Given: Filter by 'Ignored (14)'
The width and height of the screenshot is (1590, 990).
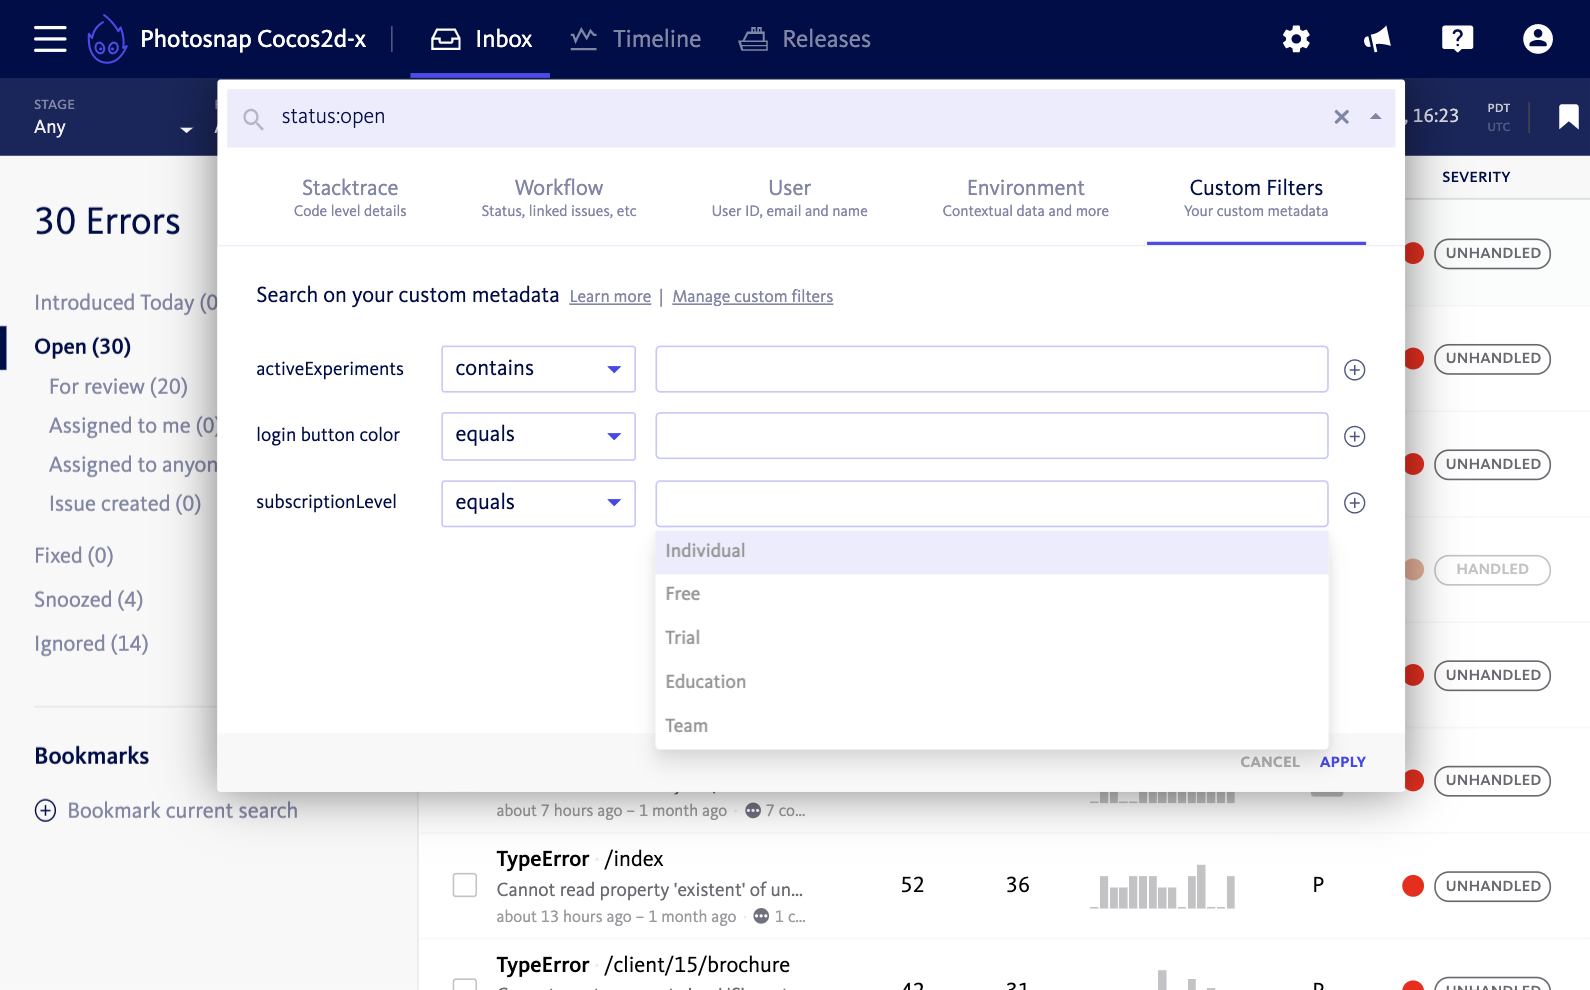Looking at the screenshot, I should pos(91,644).
